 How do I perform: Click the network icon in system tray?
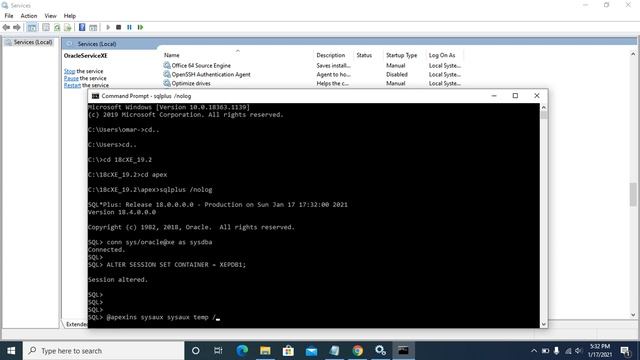coord(568,351)
